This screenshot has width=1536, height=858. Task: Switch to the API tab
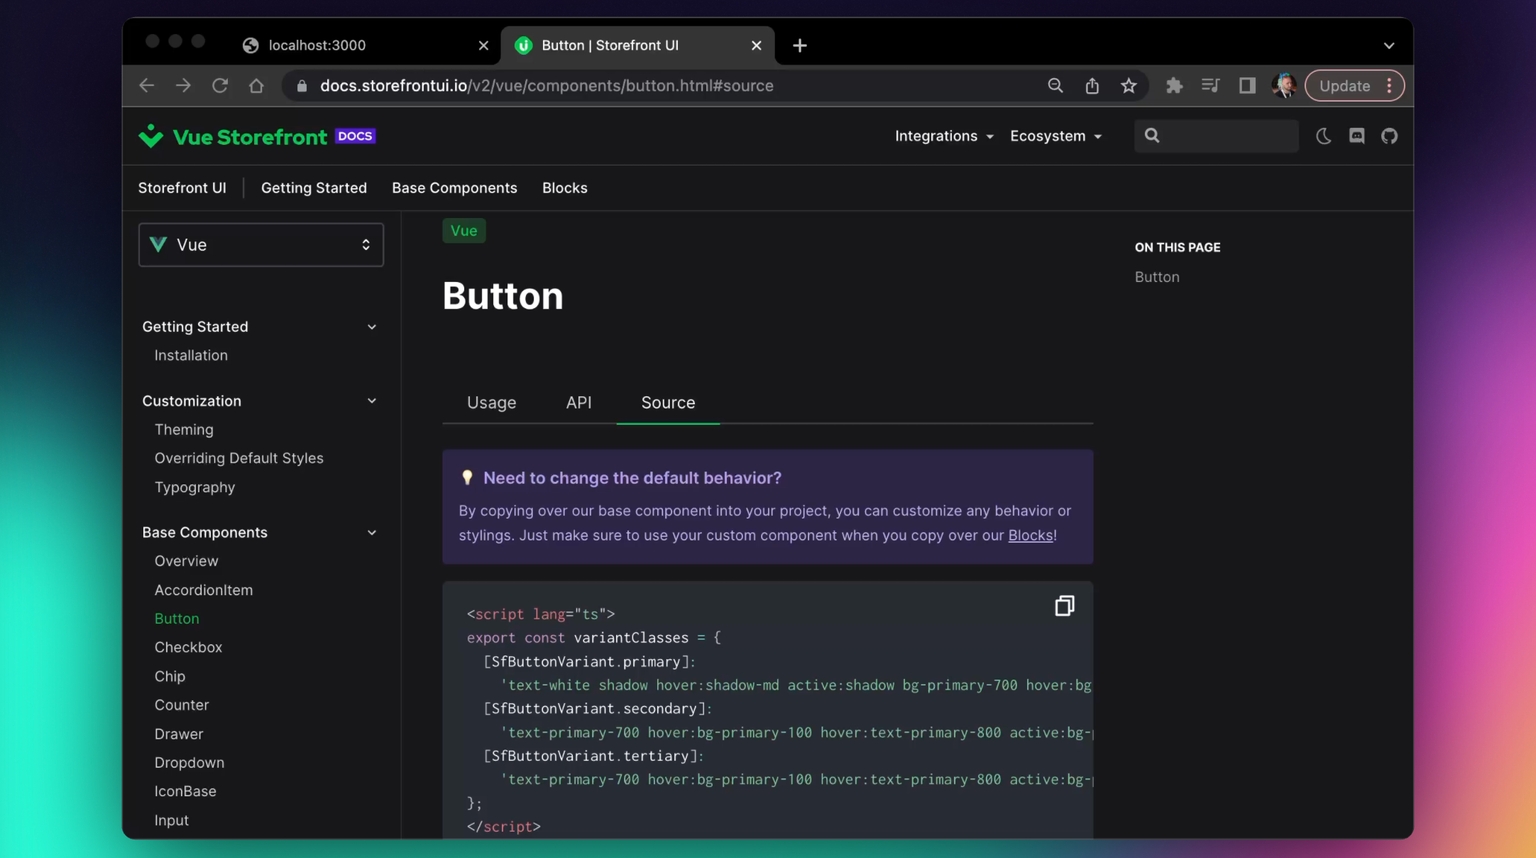point(579,403)
